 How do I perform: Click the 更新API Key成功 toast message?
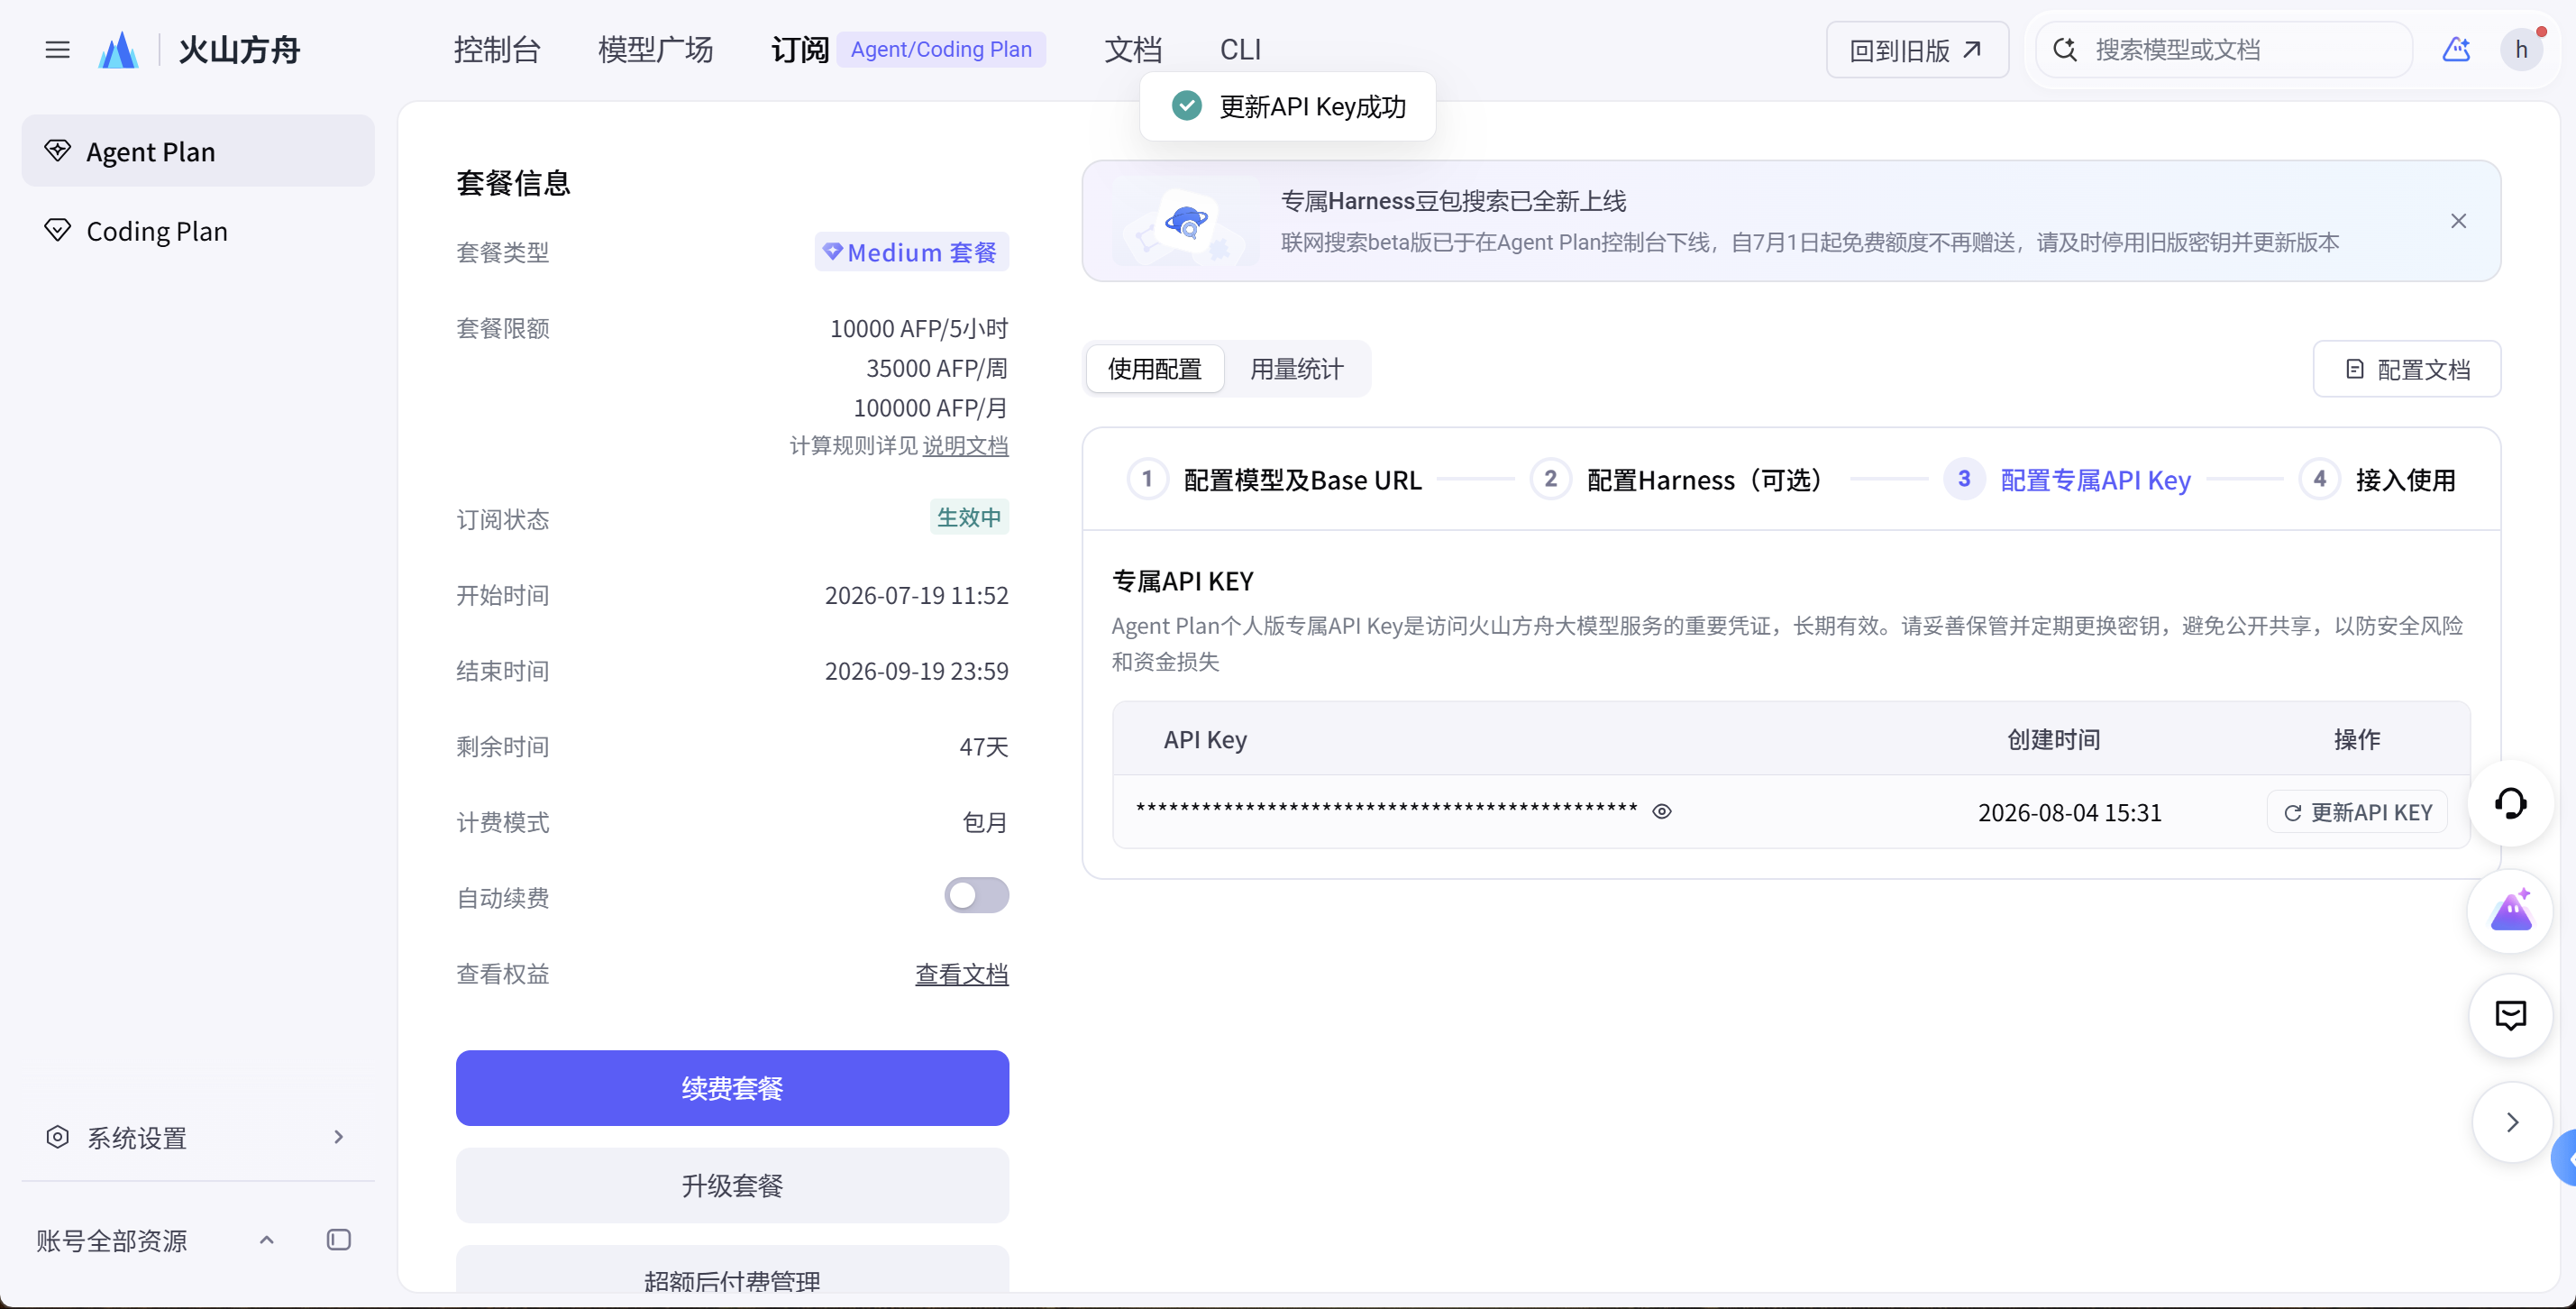pos(1287,106)
